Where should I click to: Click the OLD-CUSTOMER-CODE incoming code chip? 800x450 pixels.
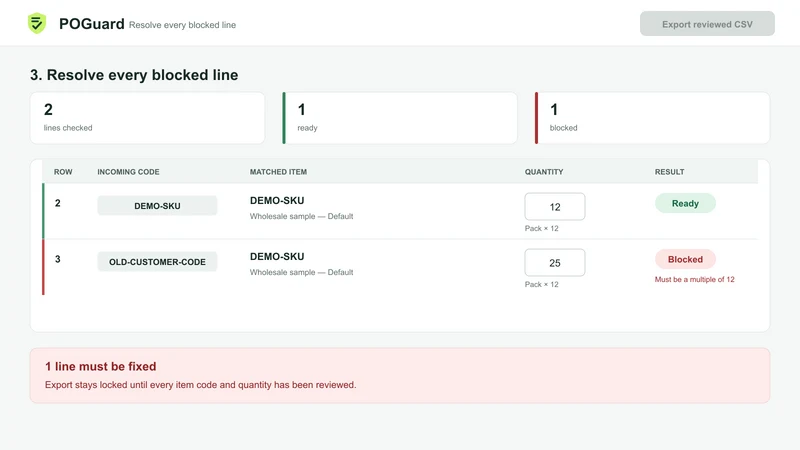coord(157,262)
